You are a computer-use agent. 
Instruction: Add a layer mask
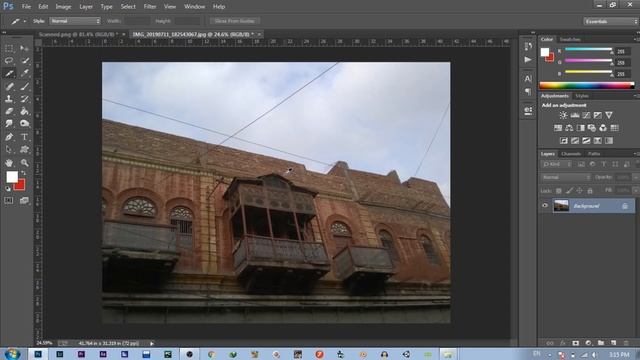(576, 343)
